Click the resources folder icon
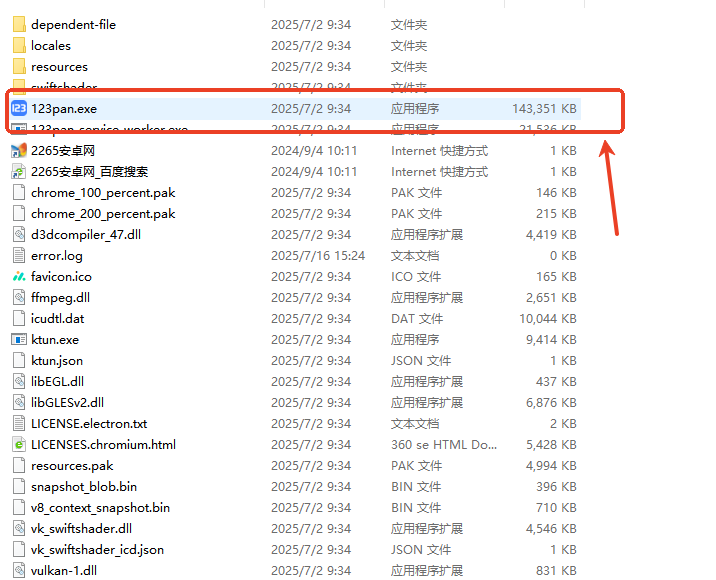 point(19,67)
